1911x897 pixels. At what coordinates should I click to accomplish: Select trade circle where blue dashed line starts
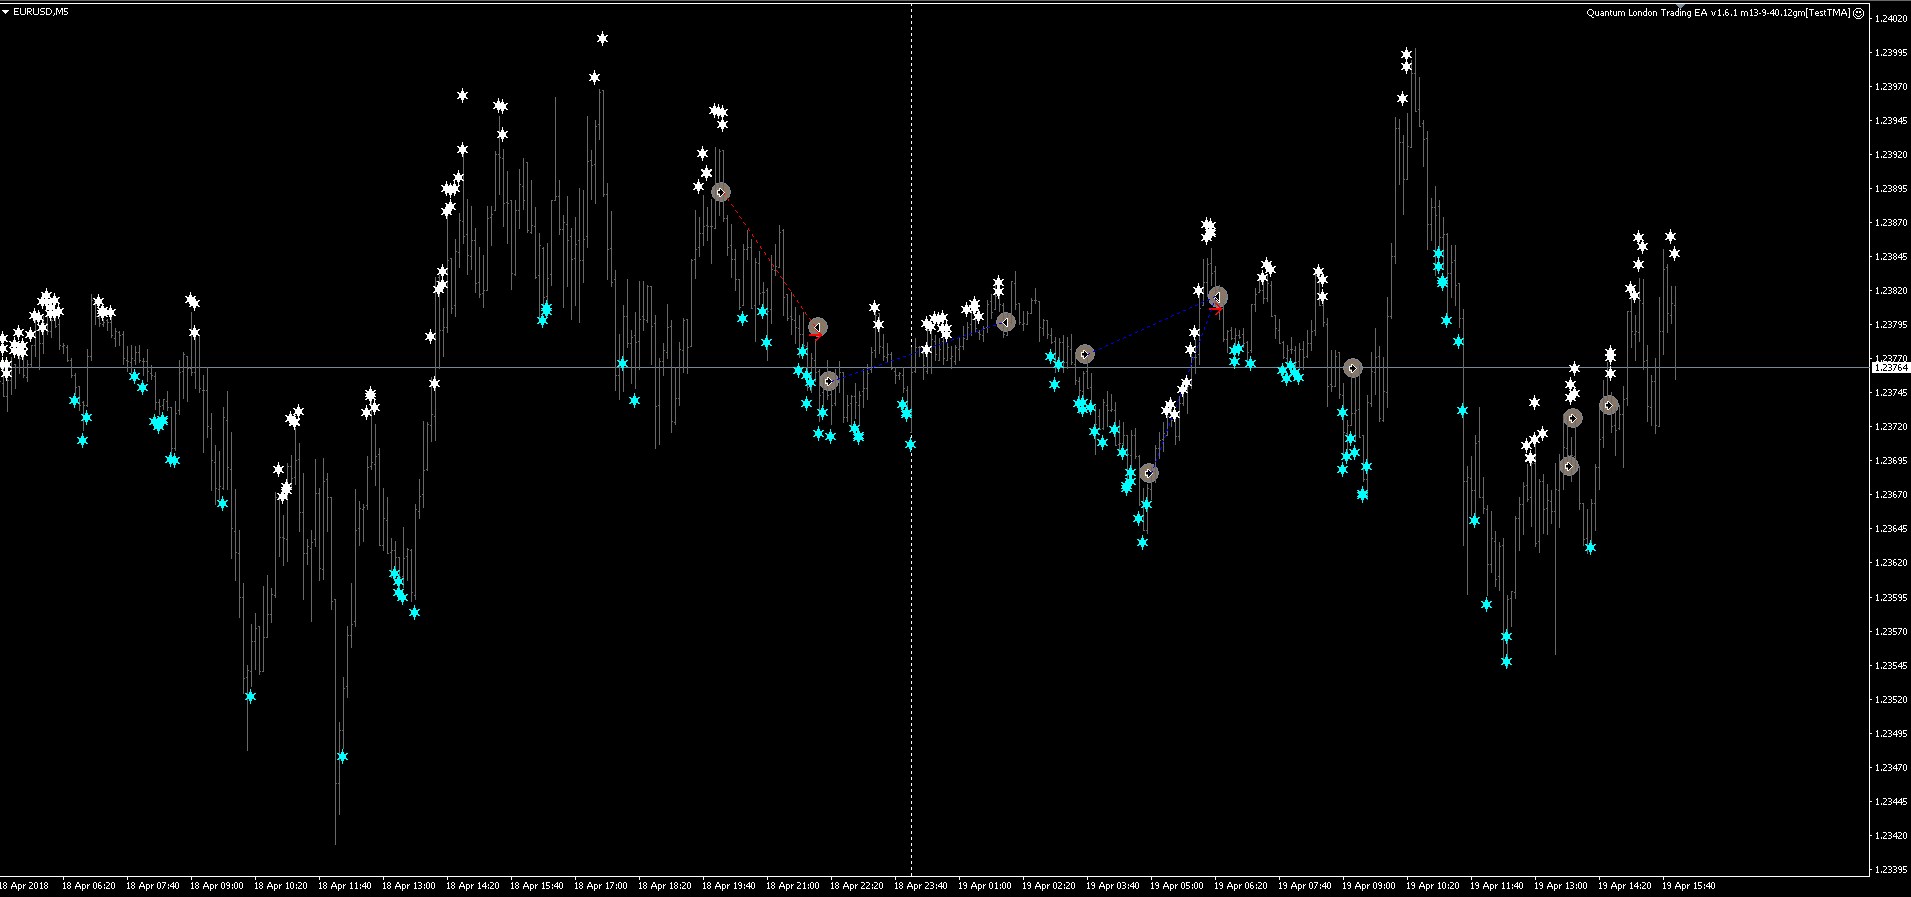click(828, 381)
